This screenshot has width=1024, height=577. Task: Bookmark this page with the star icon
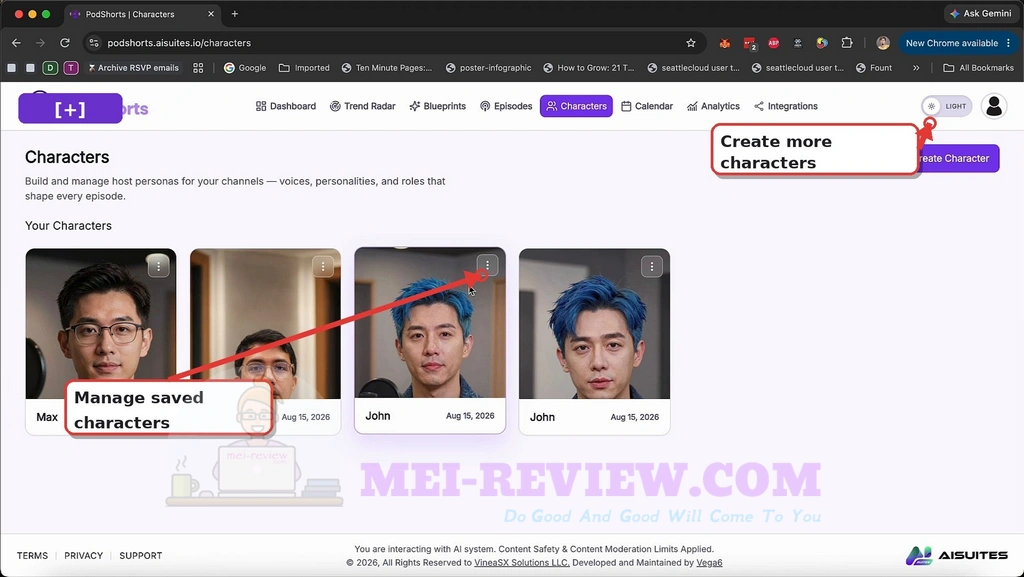pyautogui.click(x=691, y=43)
